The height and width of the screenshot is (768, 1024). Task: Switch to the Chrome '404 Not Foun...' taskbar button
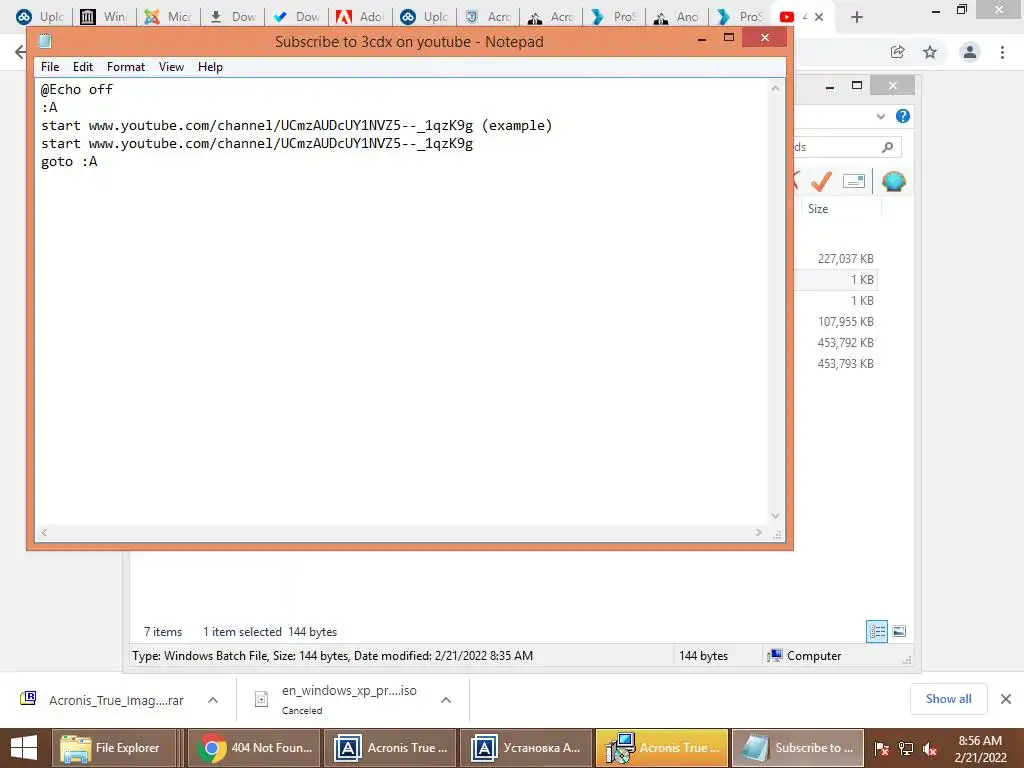click(255, 748)
